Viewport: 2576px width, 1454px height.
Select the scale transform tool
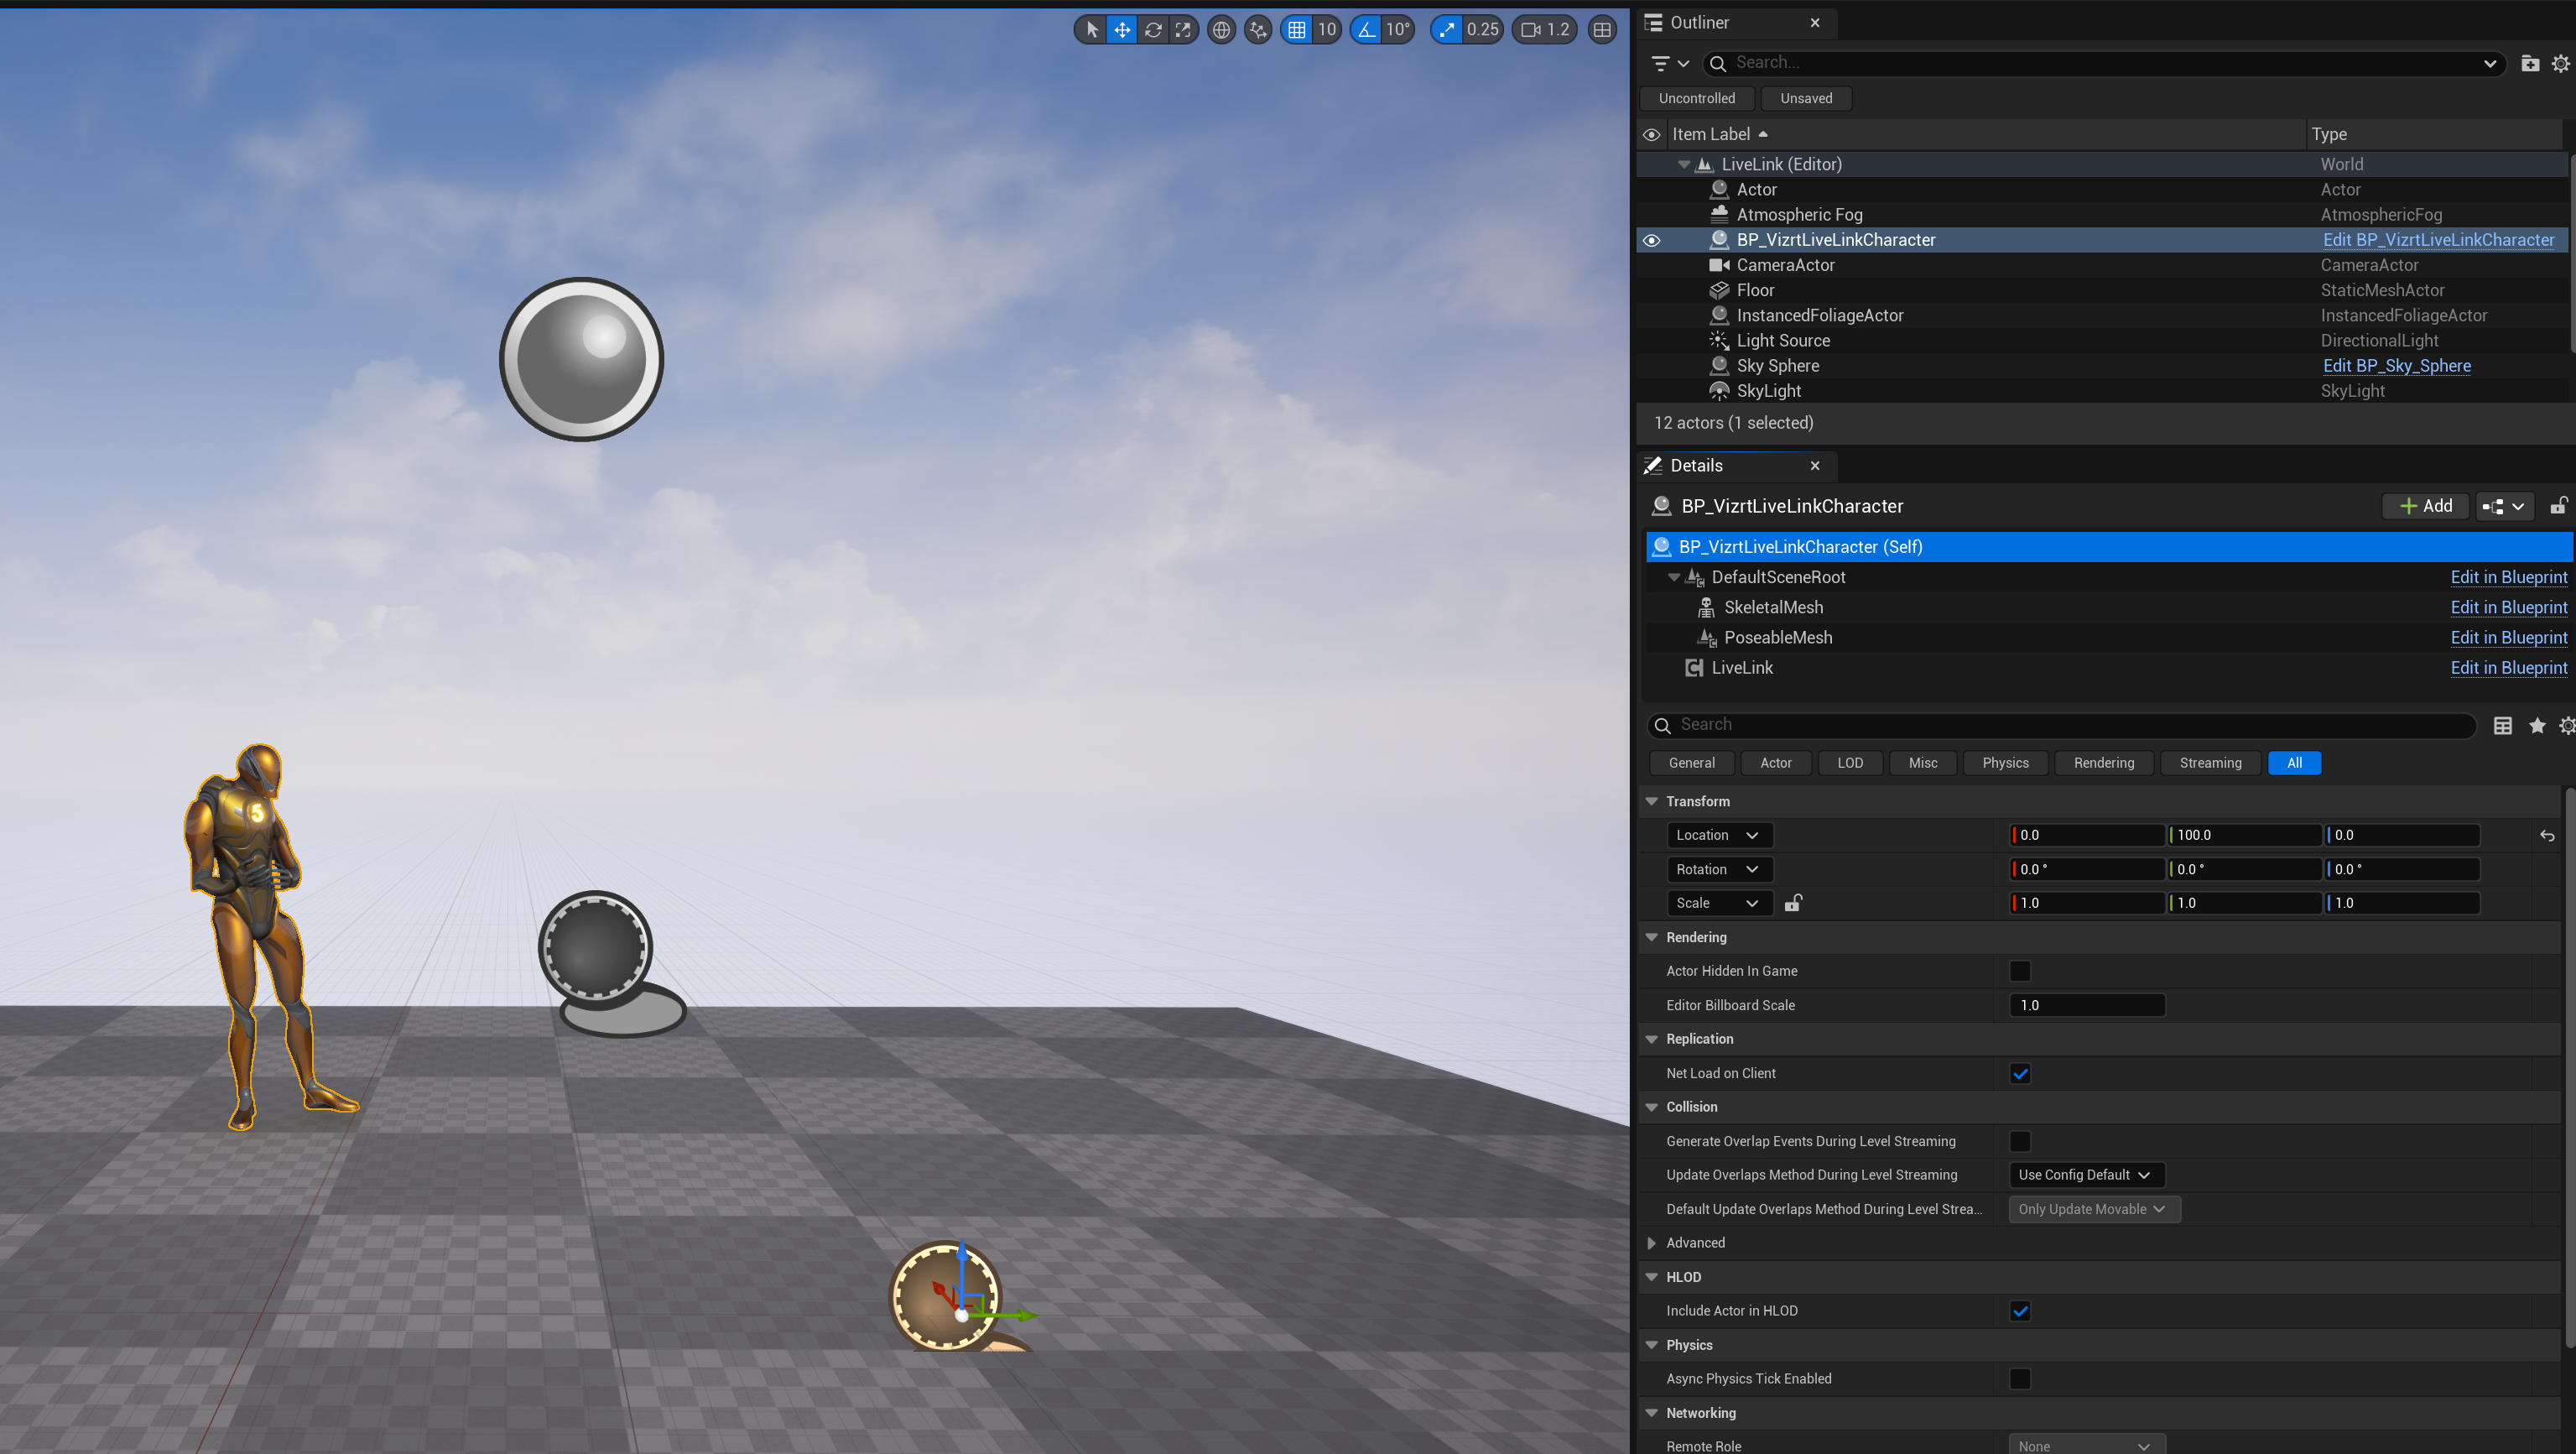coord(1183,30)
